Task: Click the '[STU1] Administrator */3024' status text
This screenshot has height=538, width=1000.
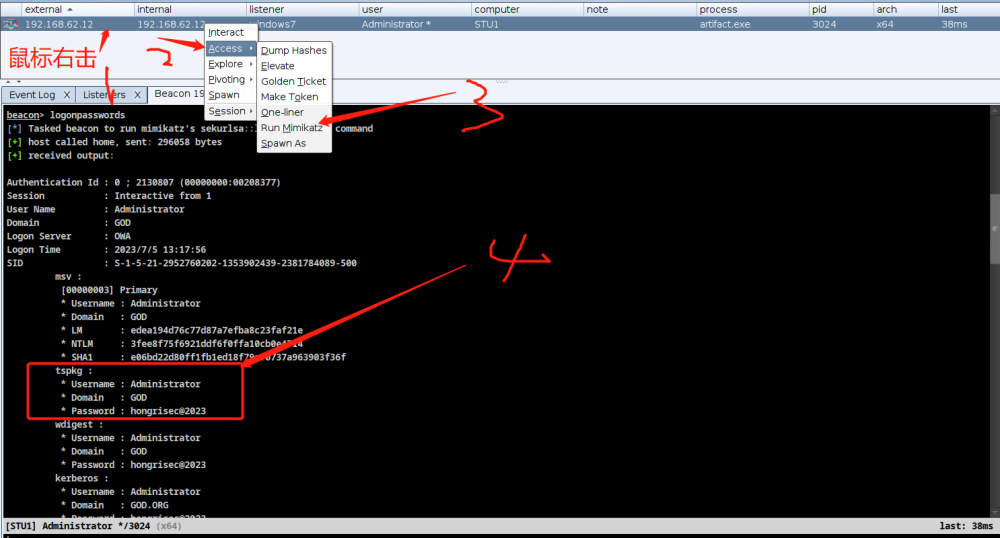Action: [x=78, y=527]
